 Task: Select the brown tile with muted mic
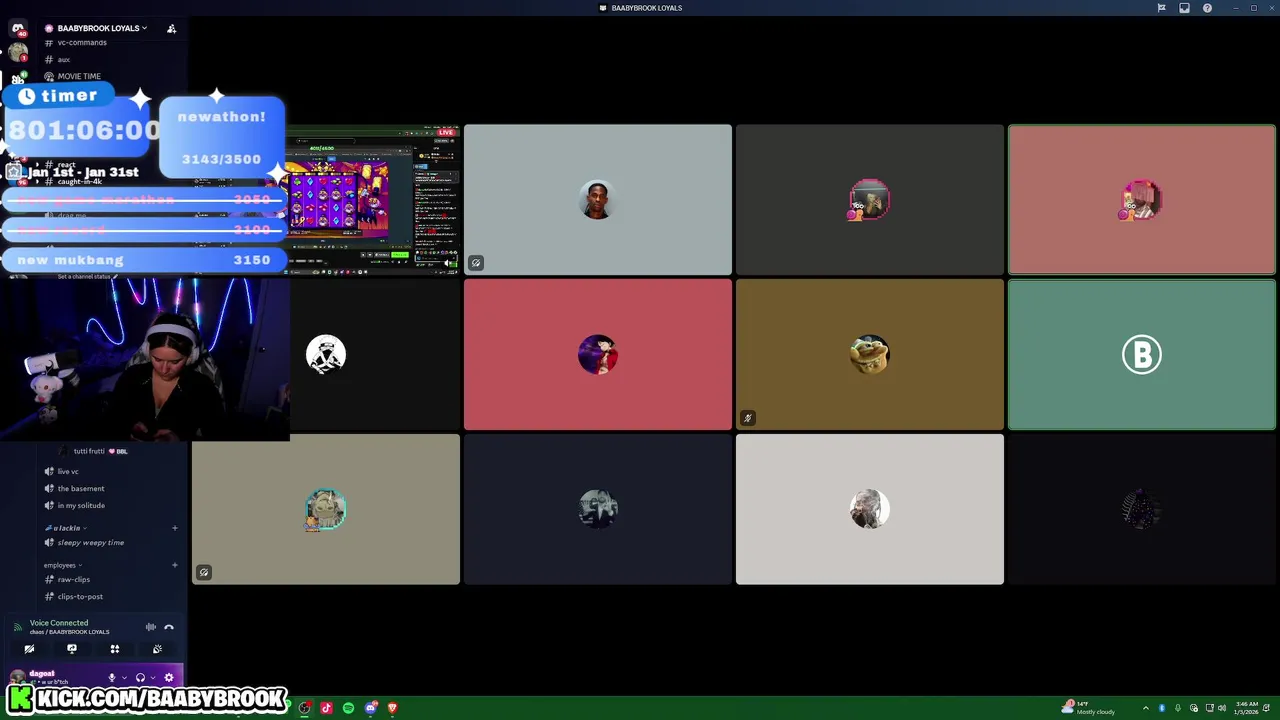click(x=870, y=354)
